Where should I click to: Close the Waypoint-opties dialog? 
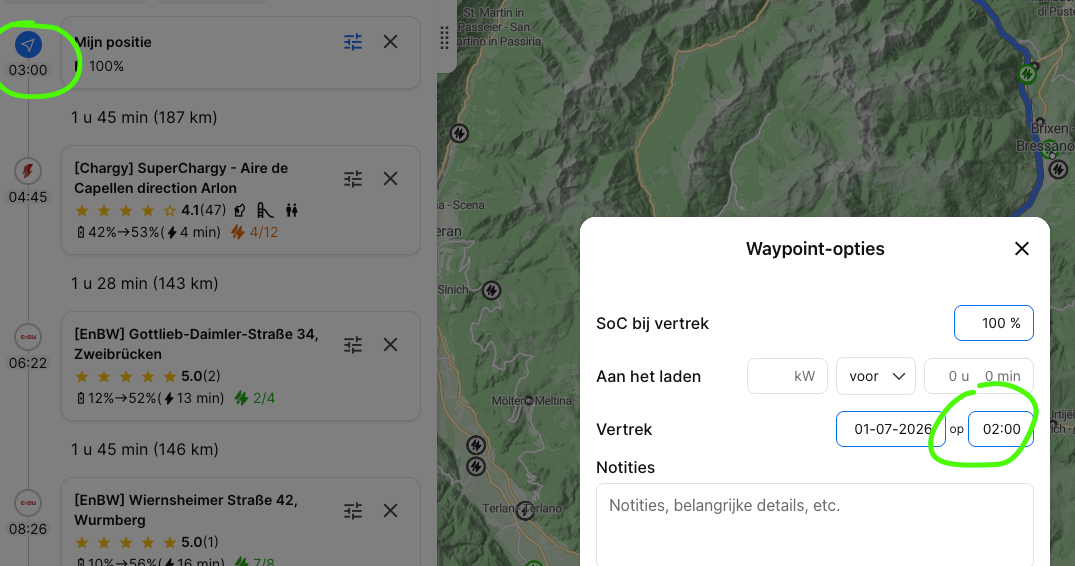[1022, 249]
